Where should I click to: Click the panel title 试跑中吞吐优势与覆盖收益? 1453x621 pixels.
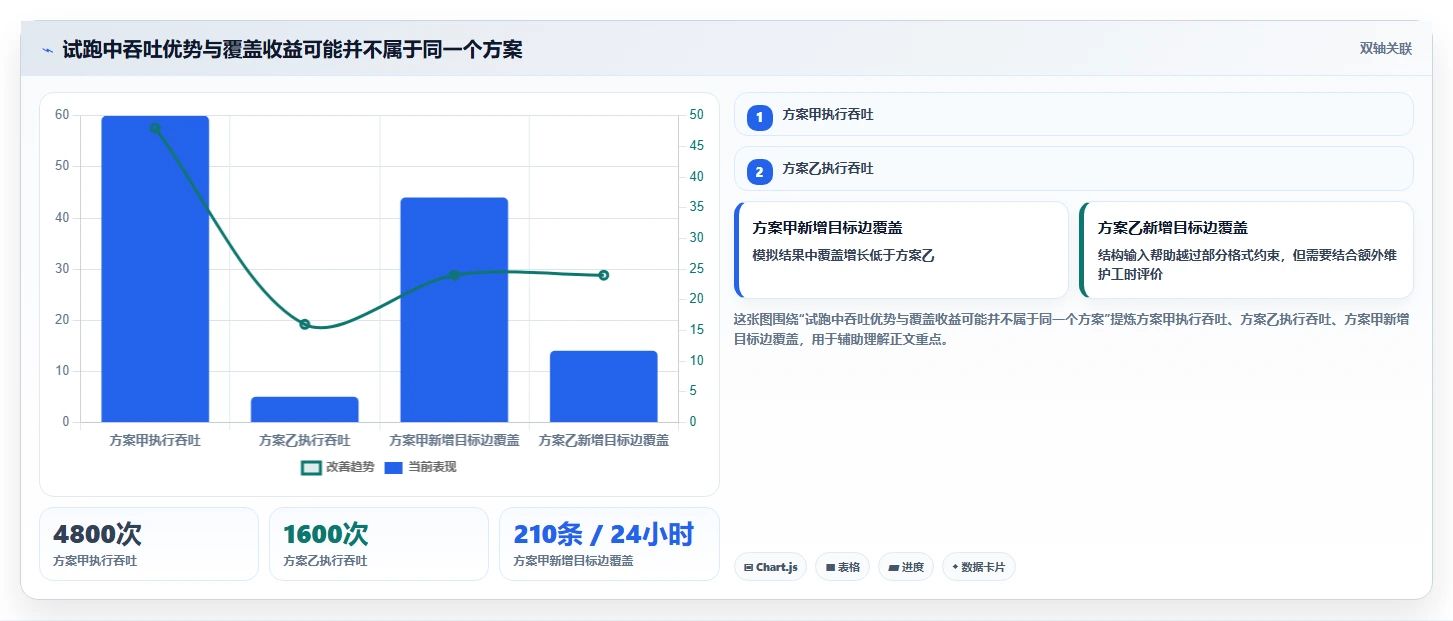[292, 49]
